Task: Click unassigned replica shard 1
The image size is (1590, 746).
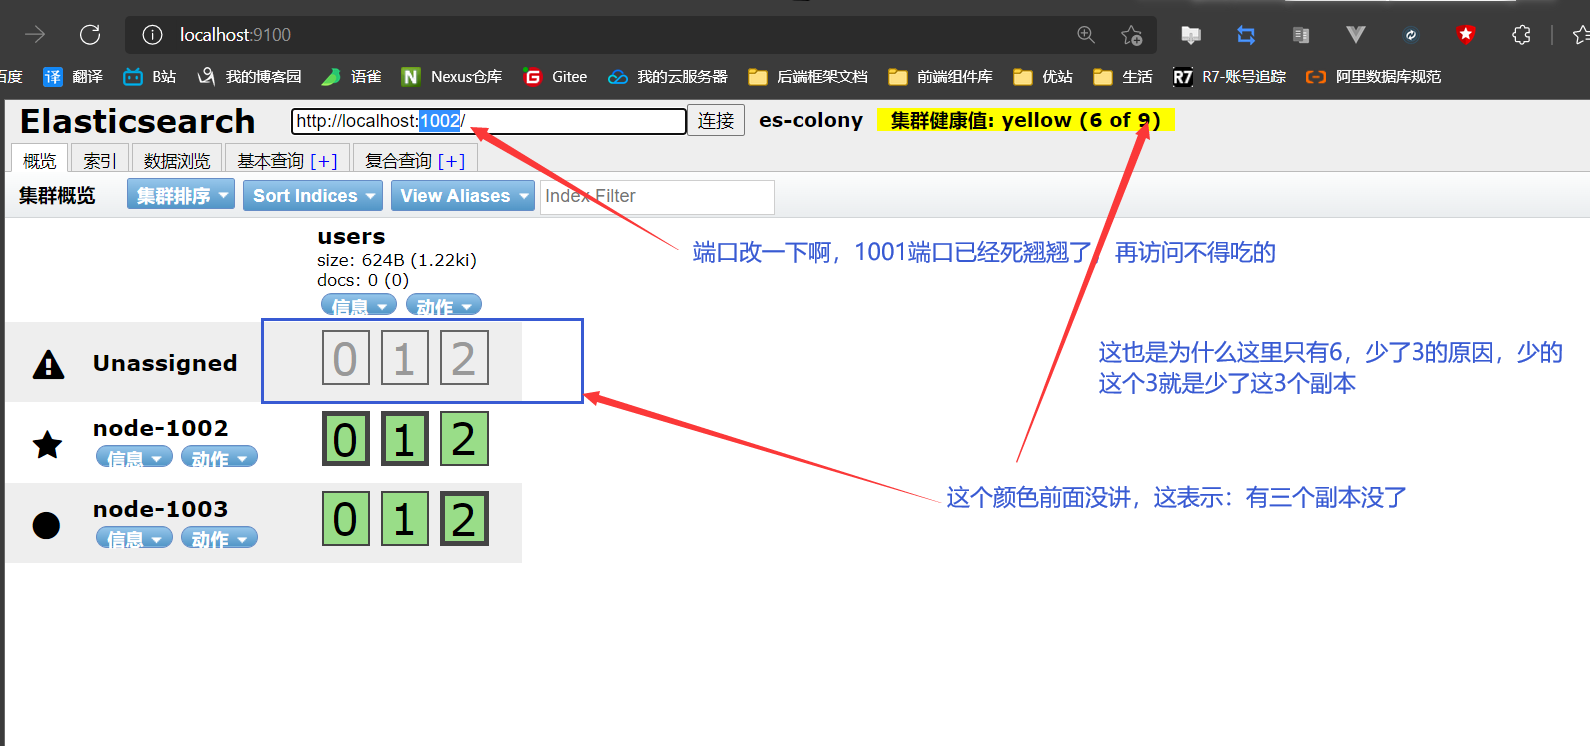Action: [404, 358]
